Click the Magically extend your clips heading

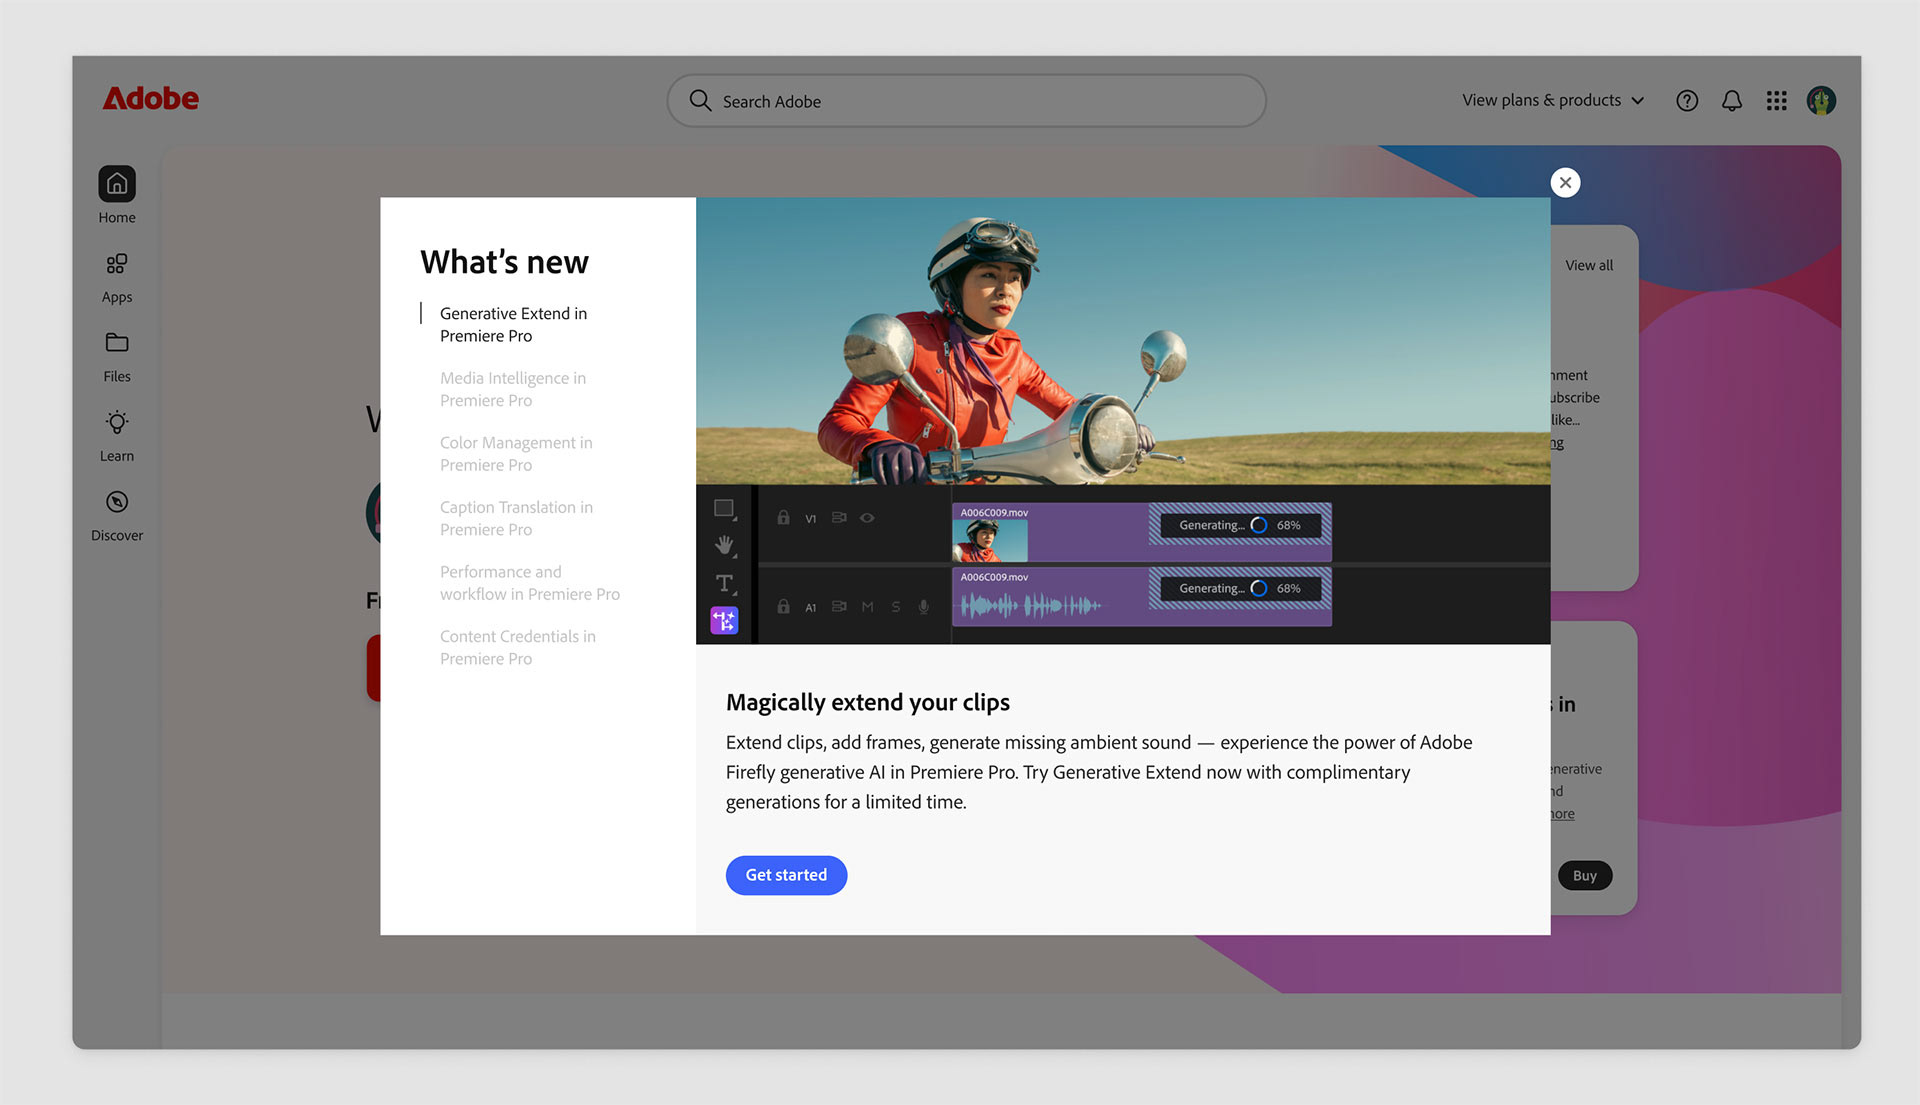[x=867, y=702]
